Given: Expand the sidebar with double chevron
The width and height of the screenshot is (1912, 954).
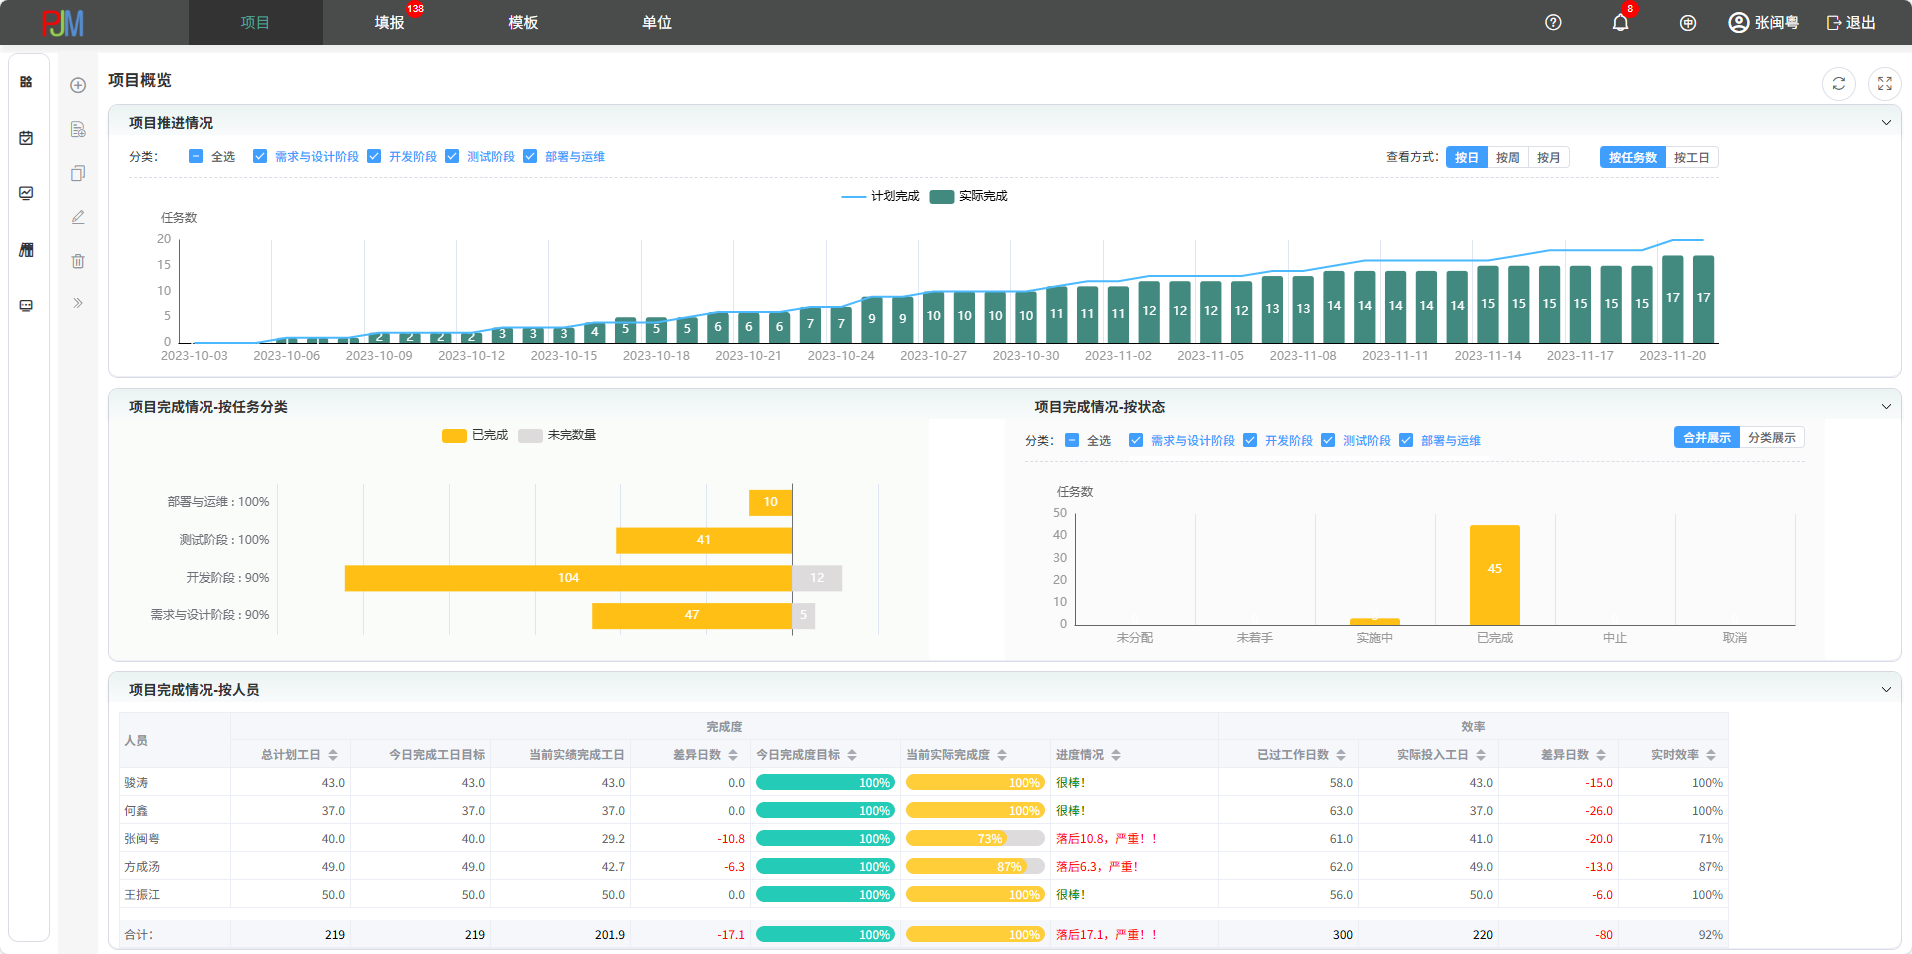Looking at the screenshot, I should click(78, 303).
